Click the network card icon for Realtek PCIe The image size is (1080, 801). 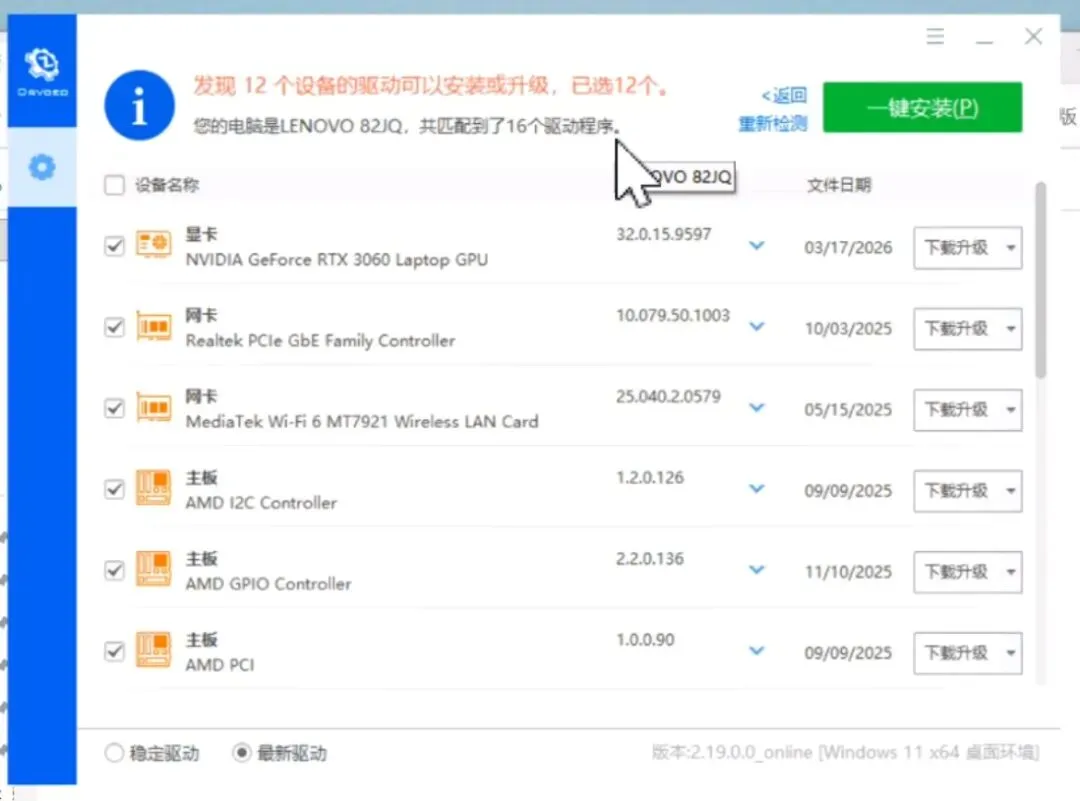coord(154,326)
